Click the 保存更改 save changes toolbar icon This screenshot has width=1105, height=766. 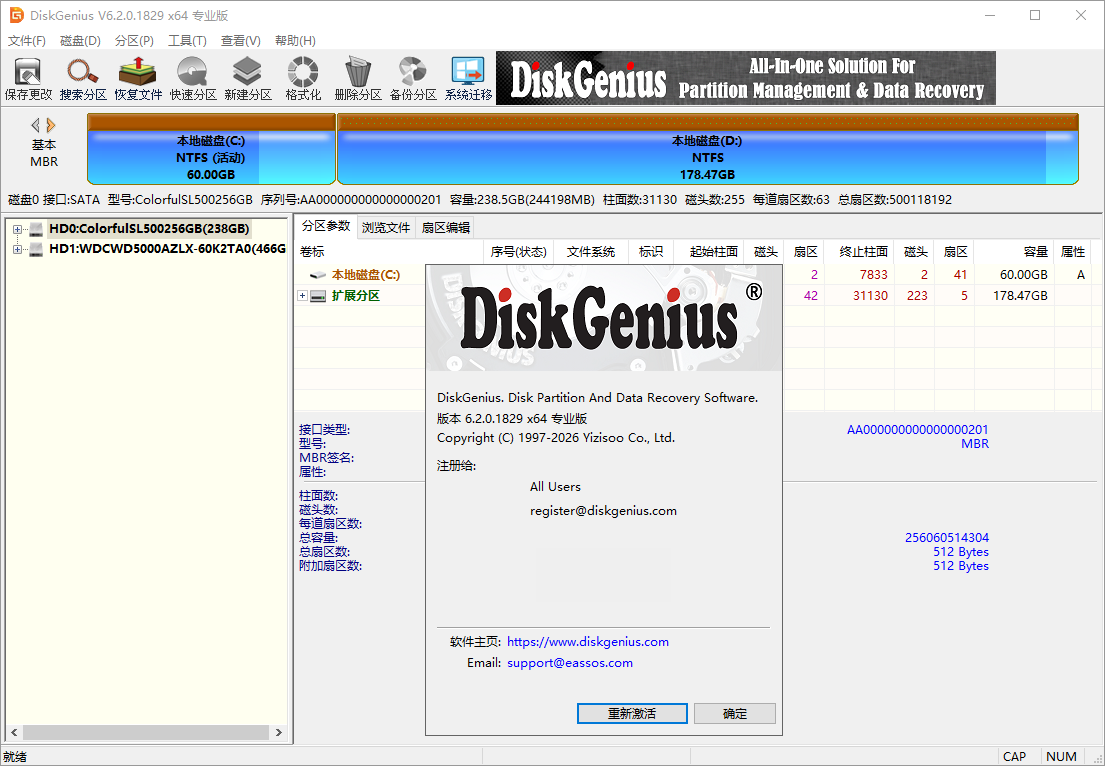[x=28, y=78]
